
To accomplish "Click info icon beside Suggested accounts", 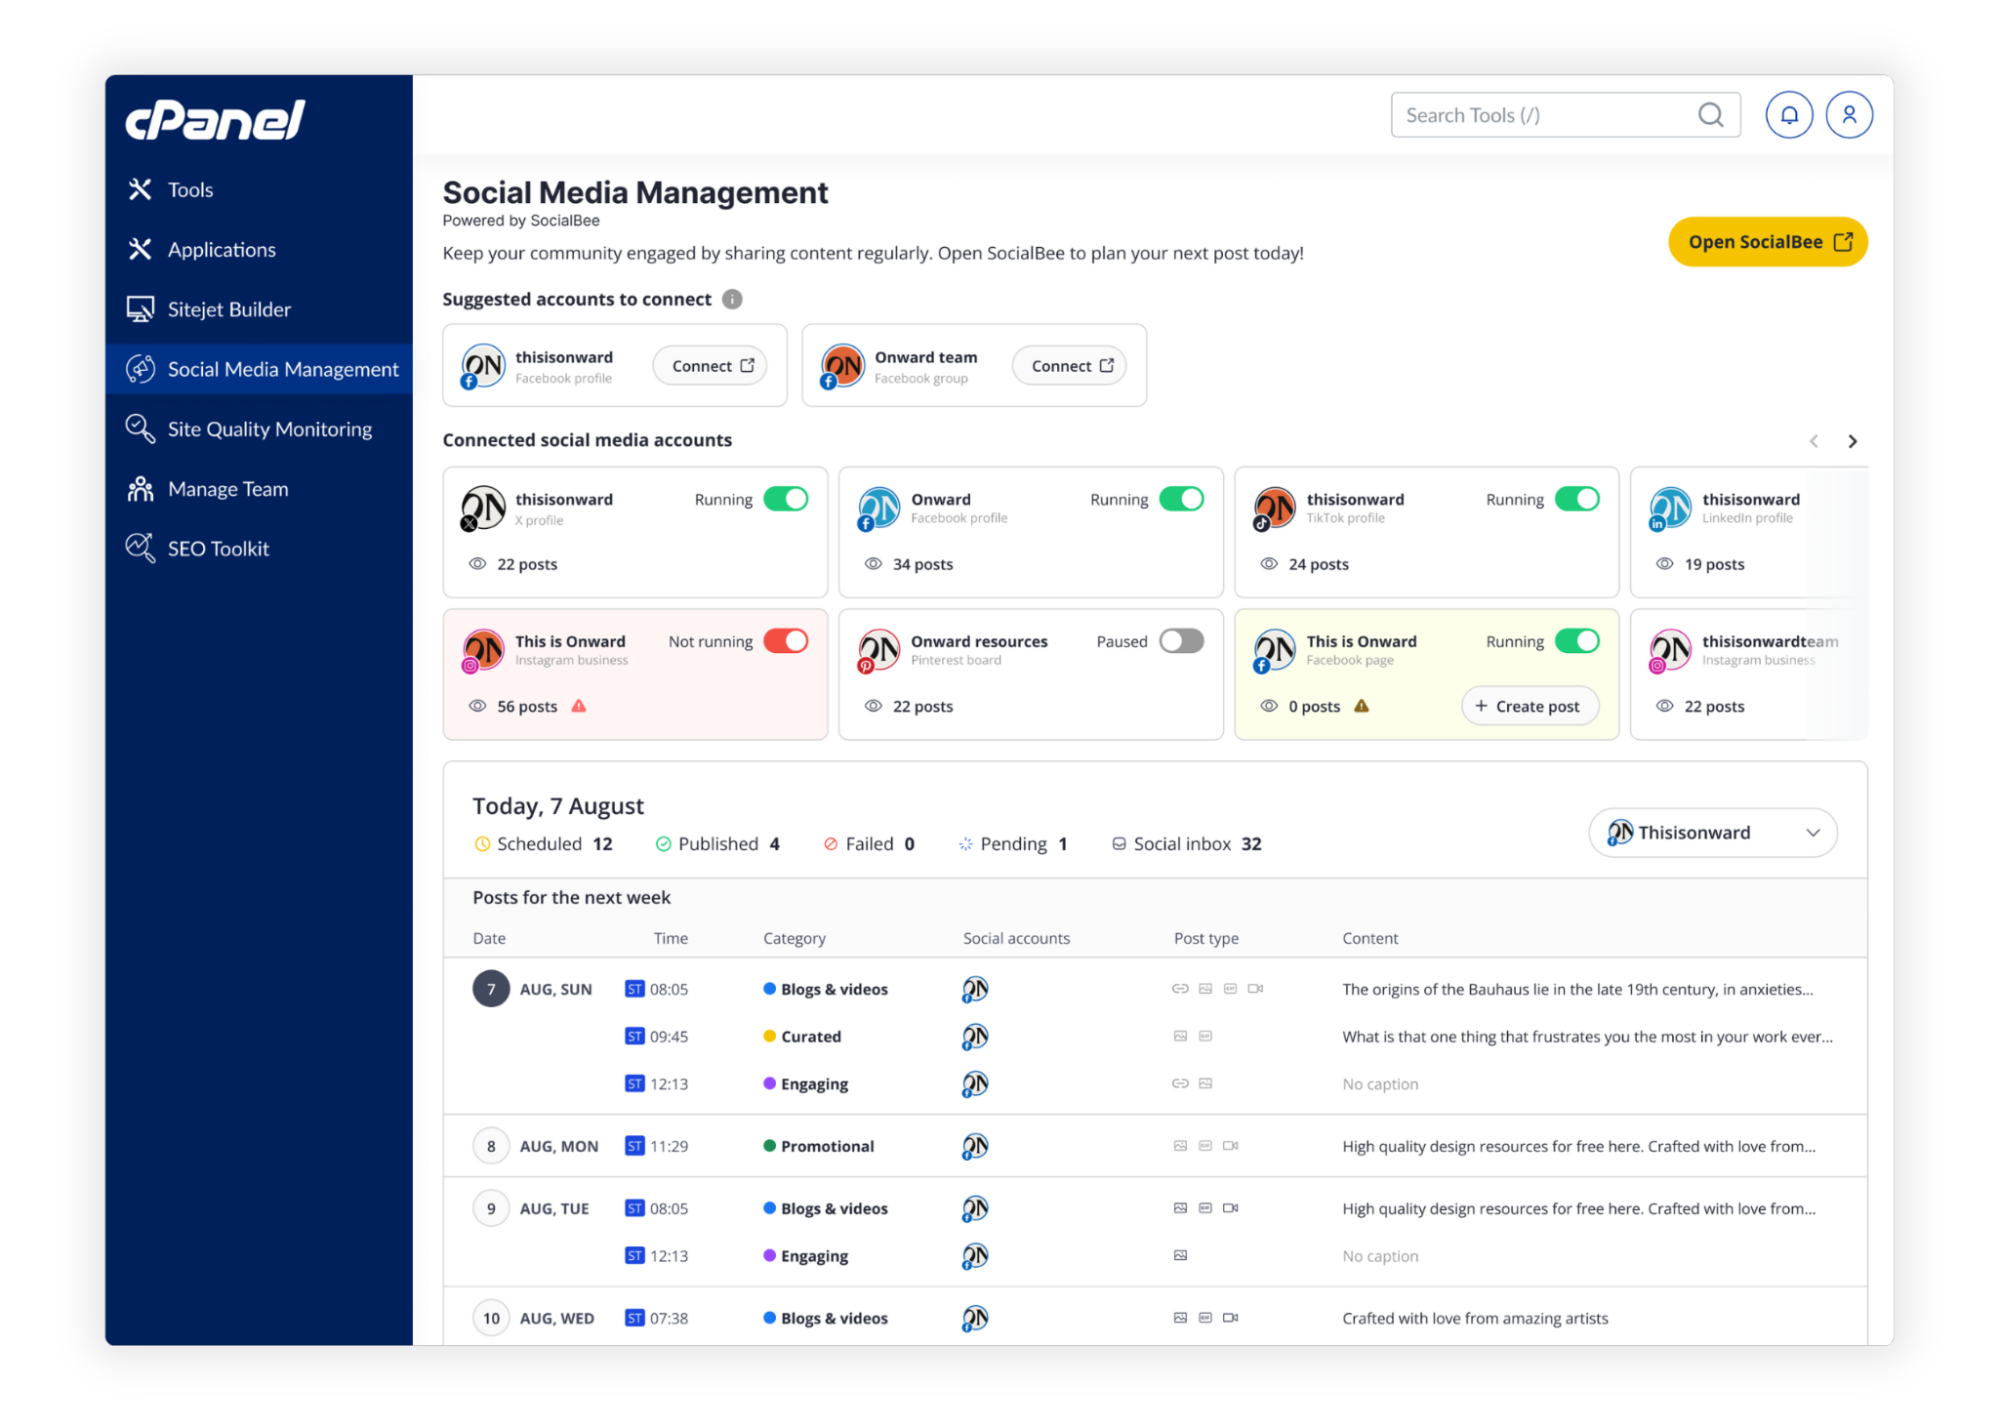I will (x=733, y=299).
